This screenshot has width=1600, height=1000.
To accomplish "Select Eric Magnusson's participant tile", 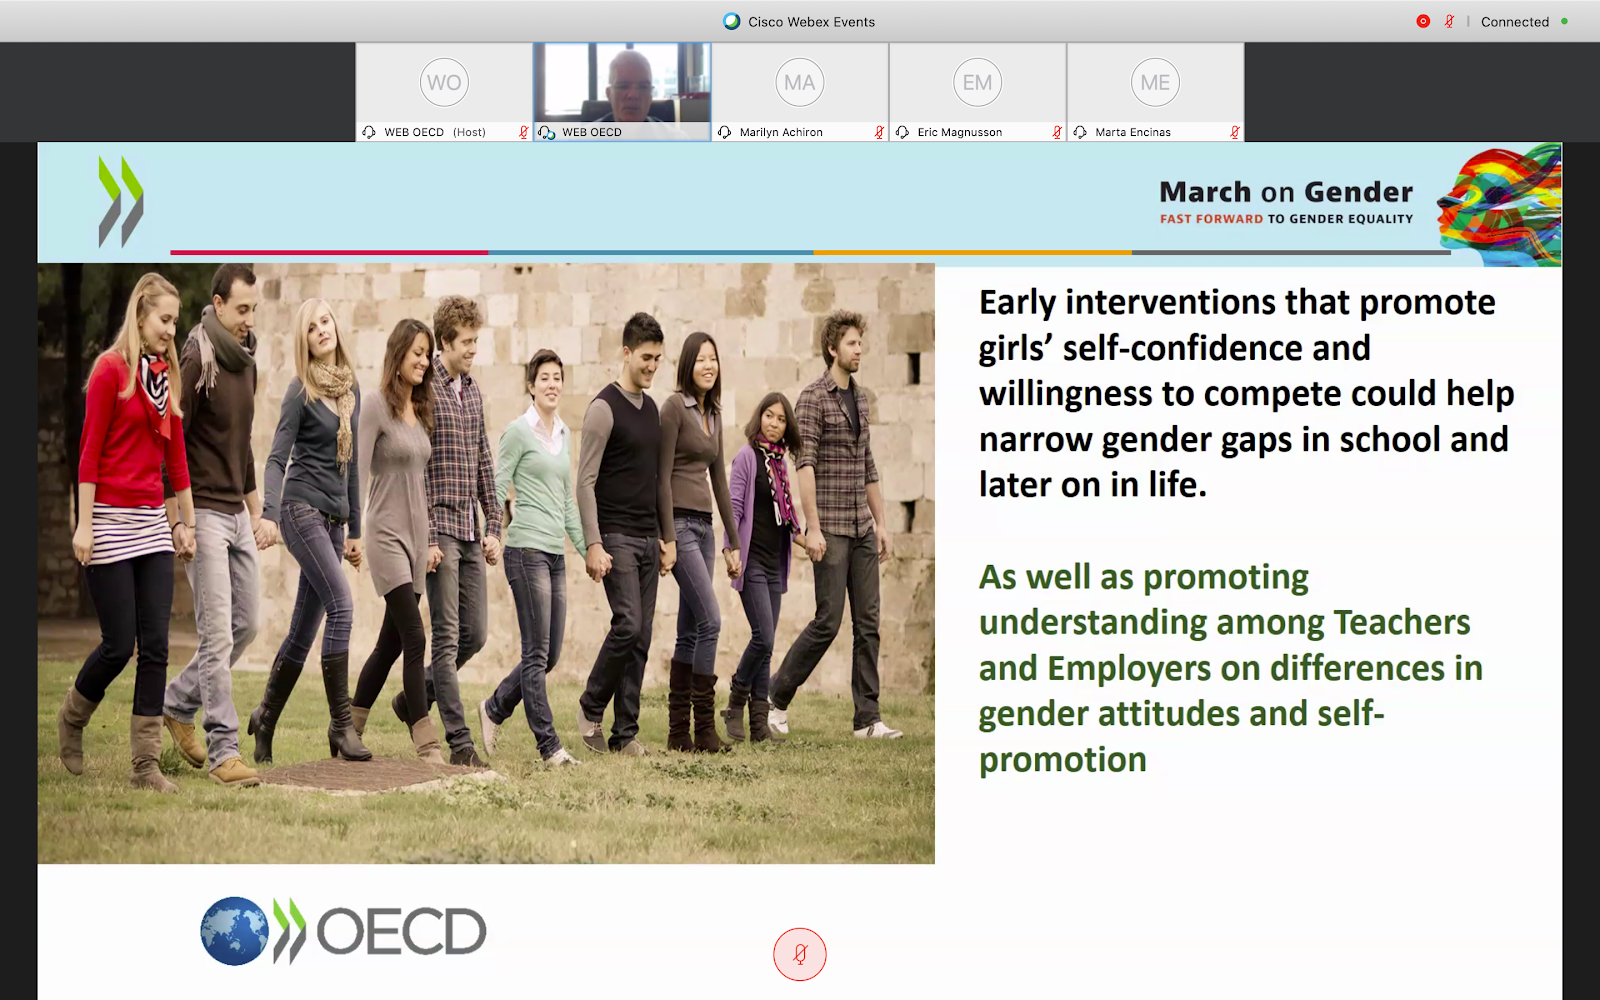I will pos(977,92).
